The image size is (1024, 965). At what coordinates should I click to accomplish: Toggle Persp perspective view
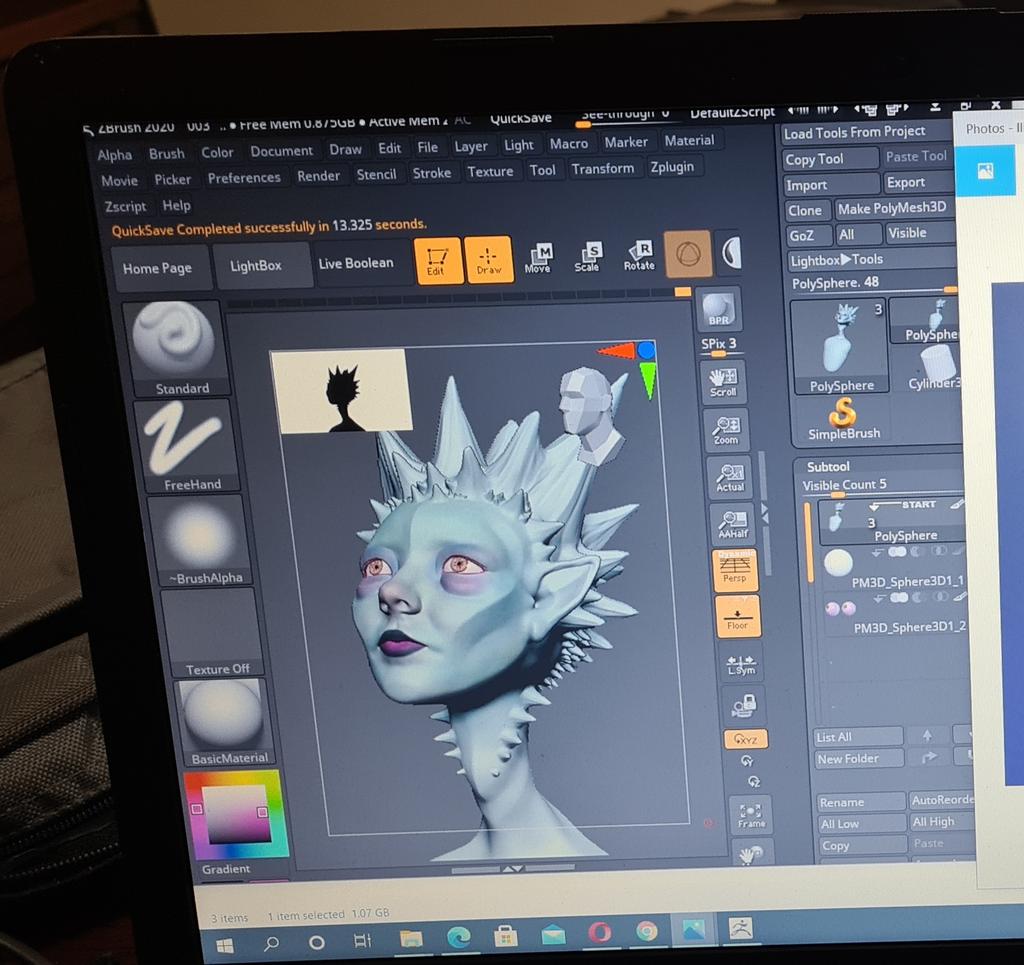coord(735,569)
